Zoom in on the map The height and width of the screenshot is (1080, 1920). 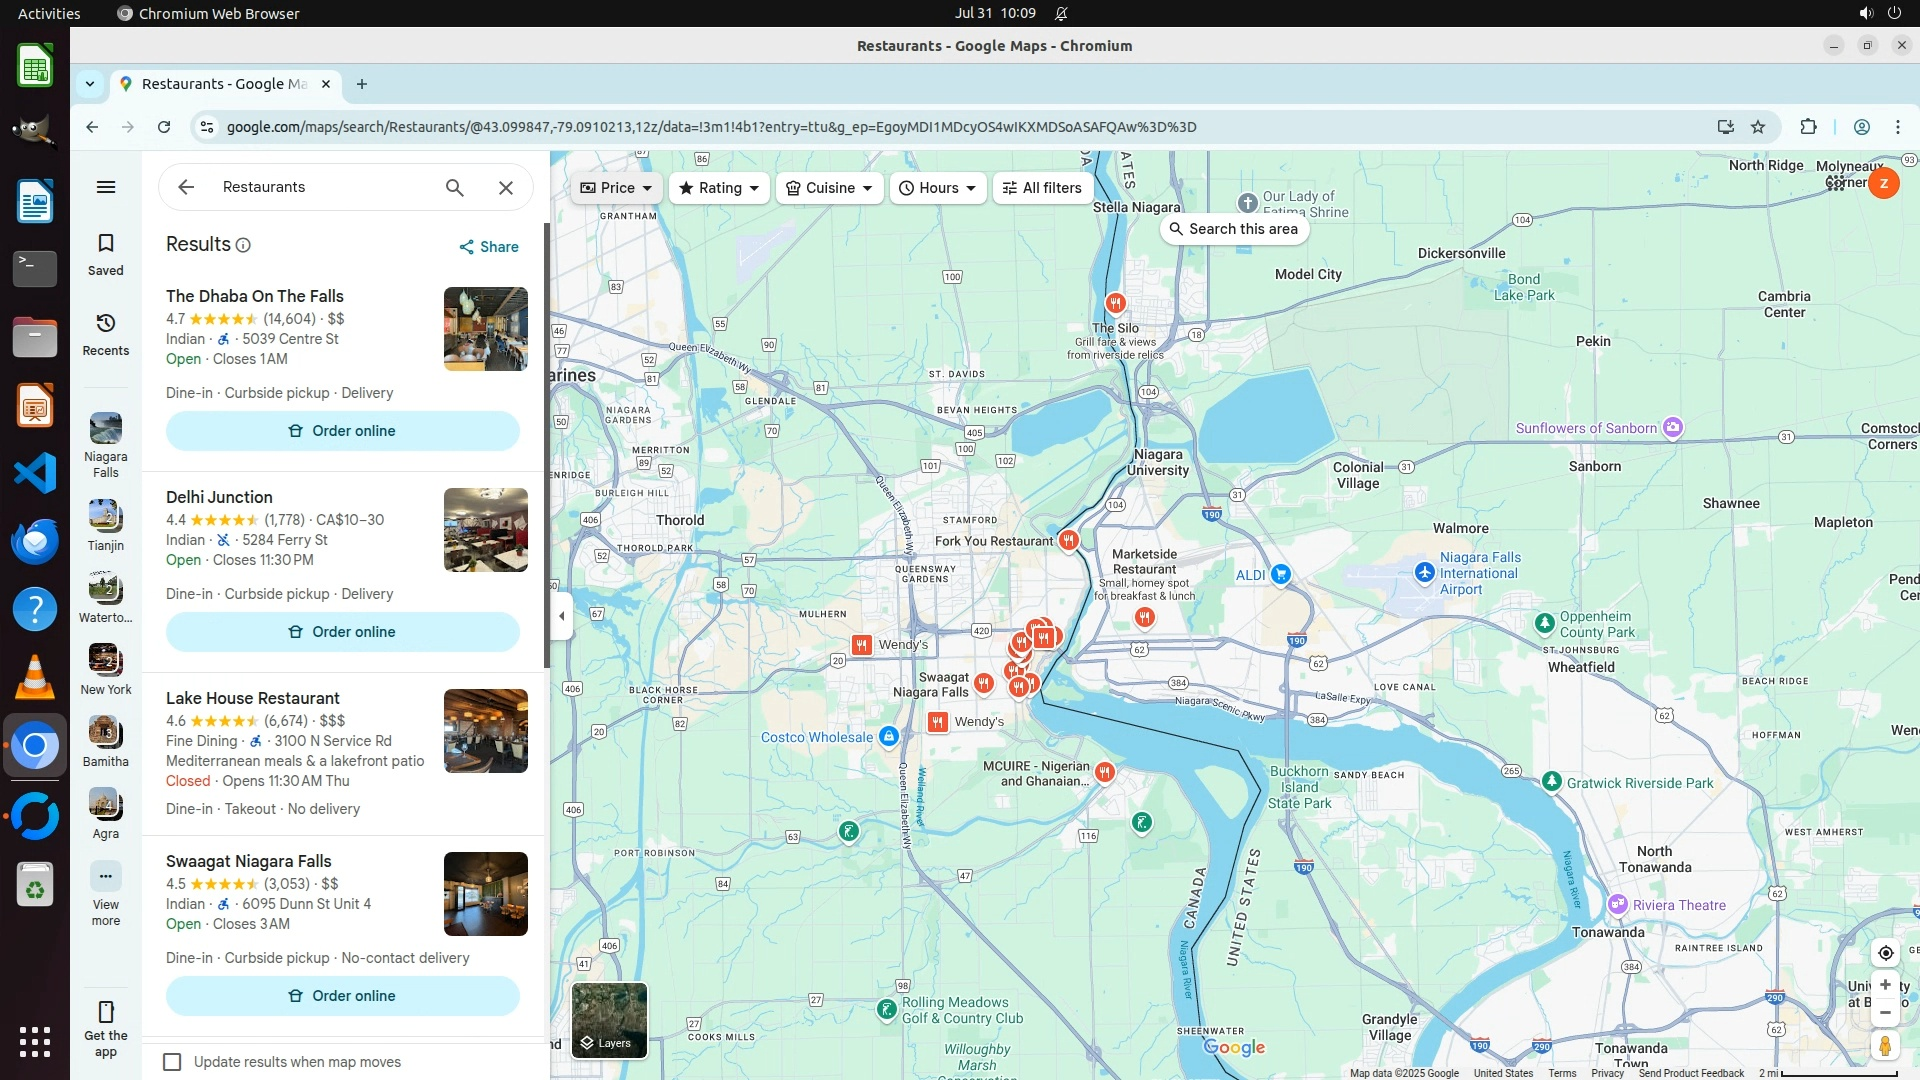pos(1885,985)
